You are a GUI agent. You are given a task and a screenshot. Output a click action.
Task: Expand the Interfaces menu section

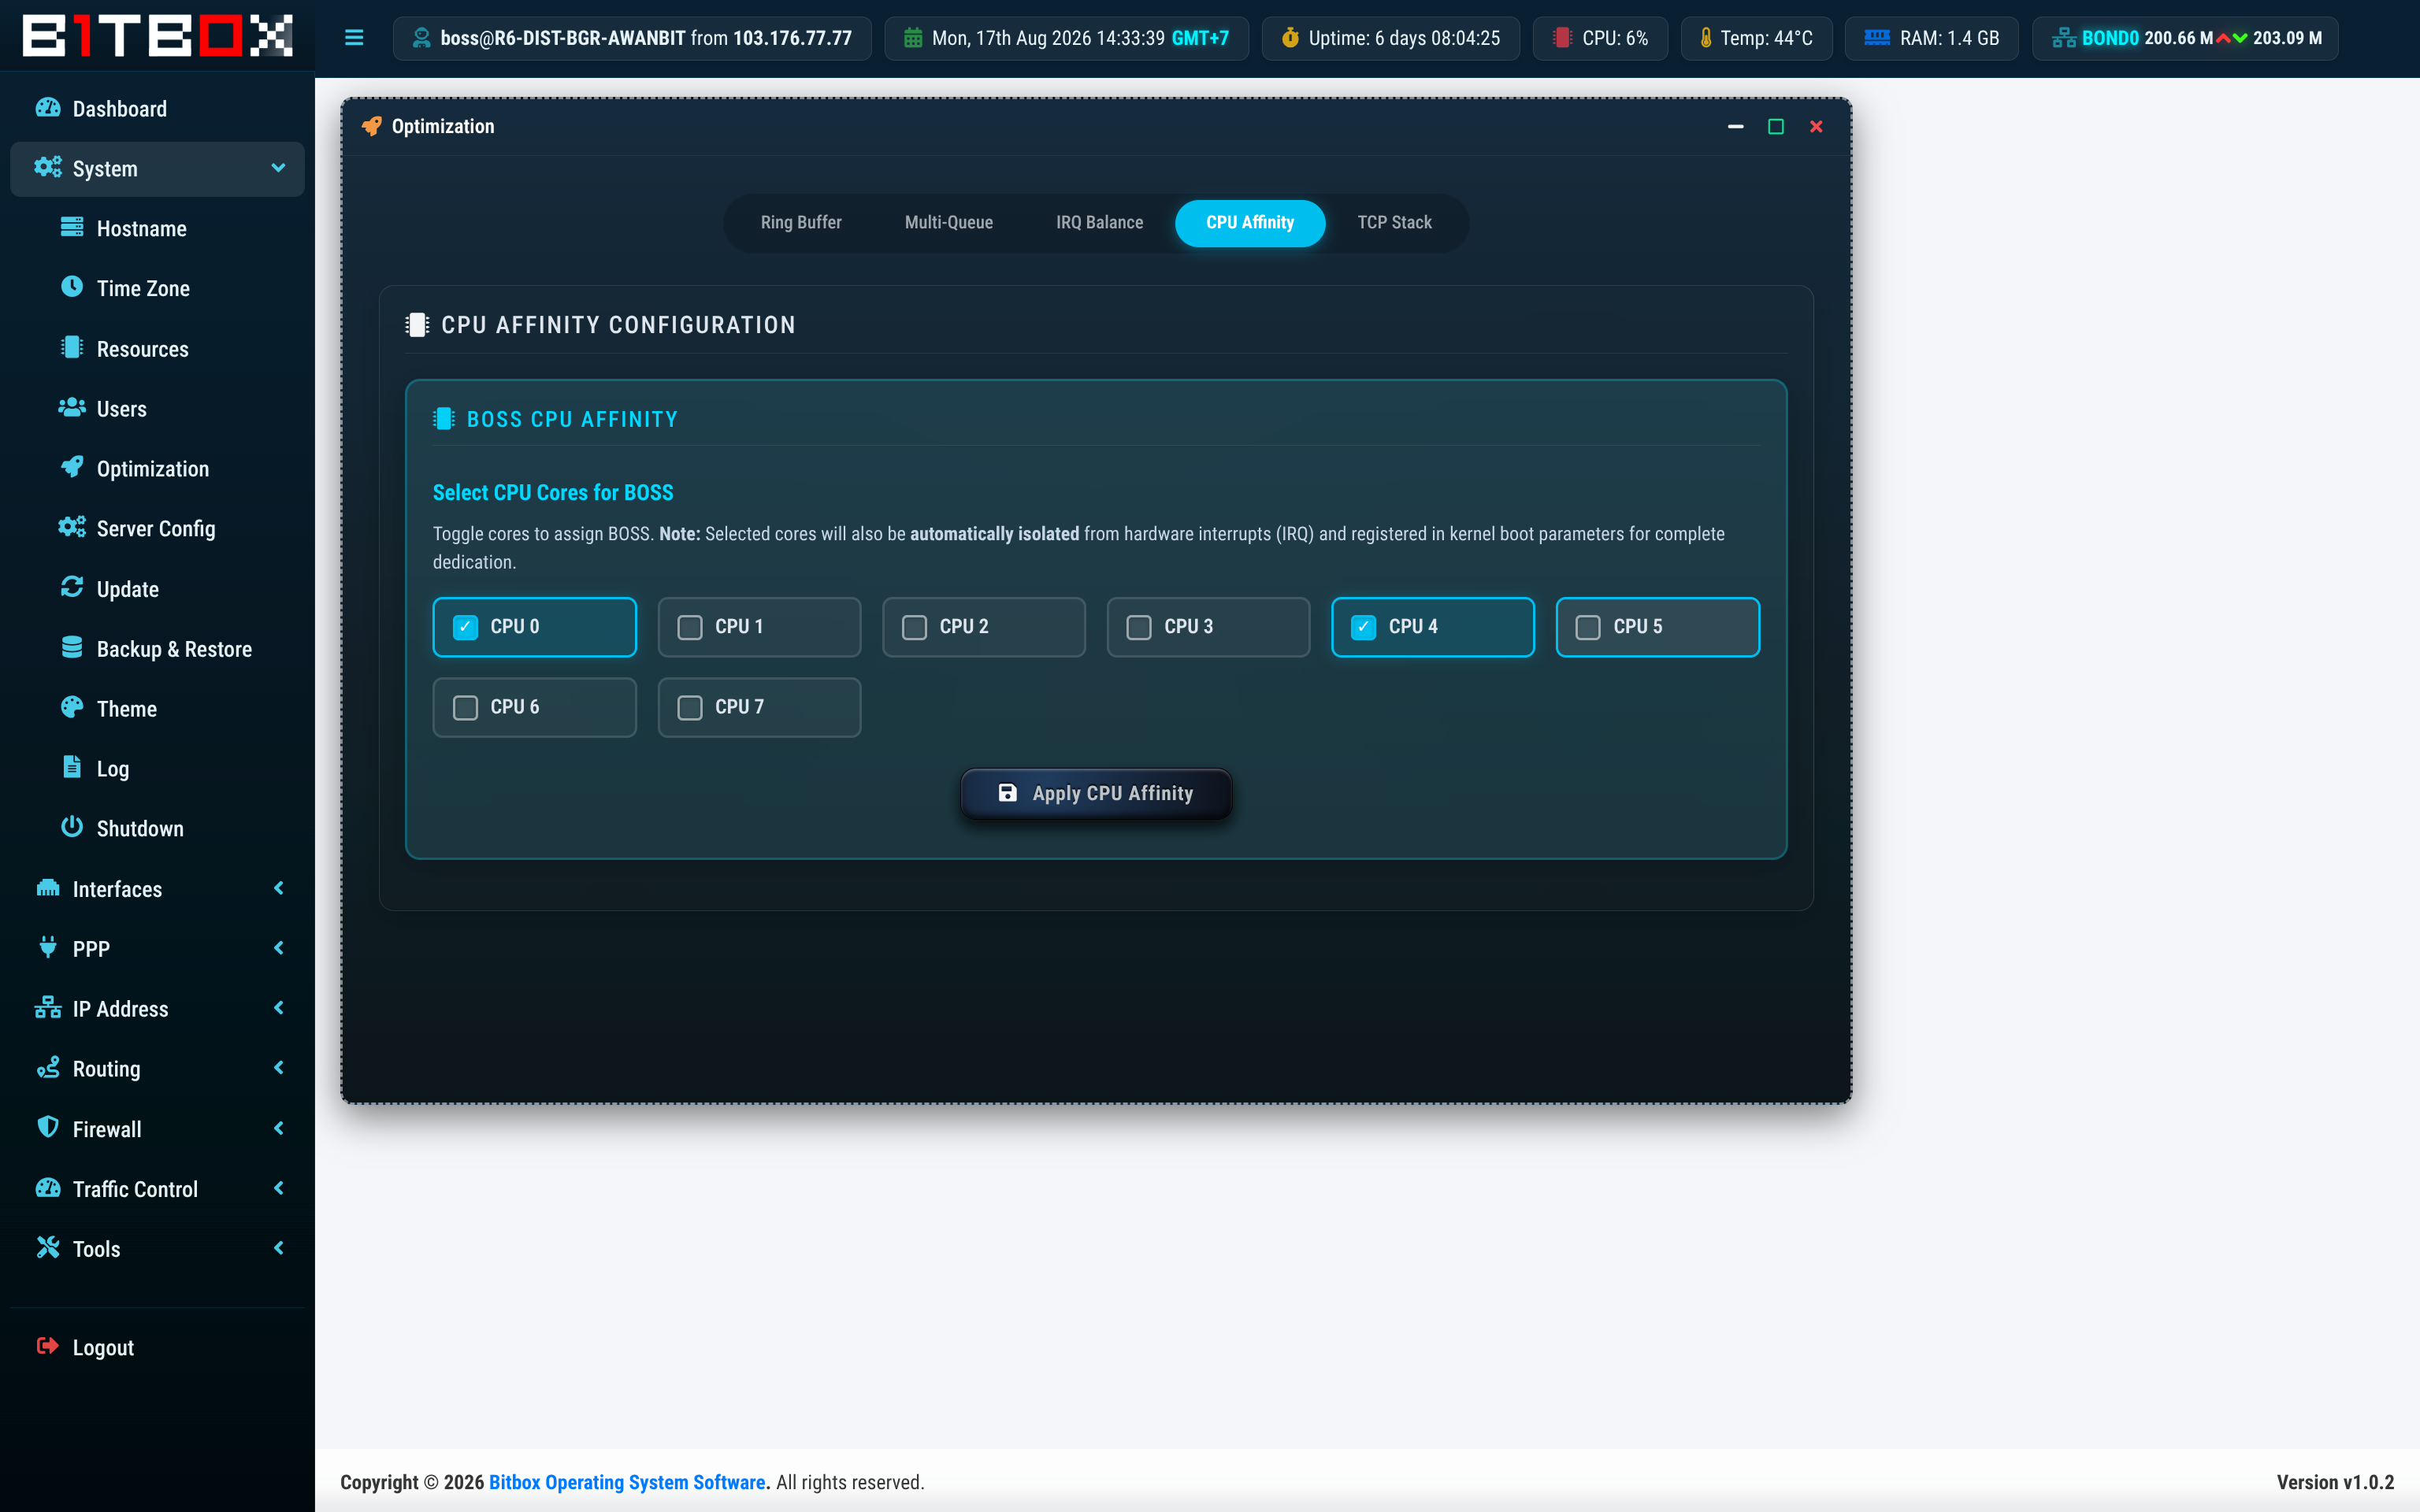[157, 888]
